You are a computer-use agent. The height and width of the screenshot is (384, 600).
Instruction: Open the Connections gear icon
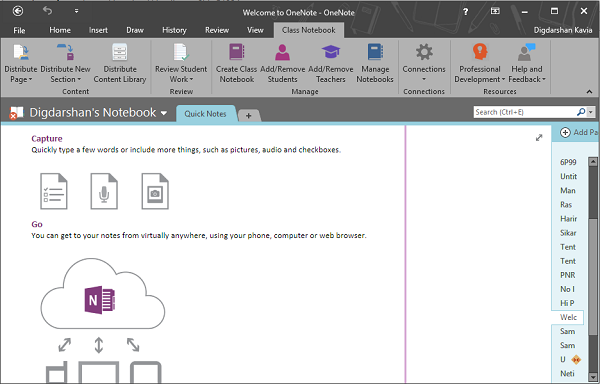[424, 52]
